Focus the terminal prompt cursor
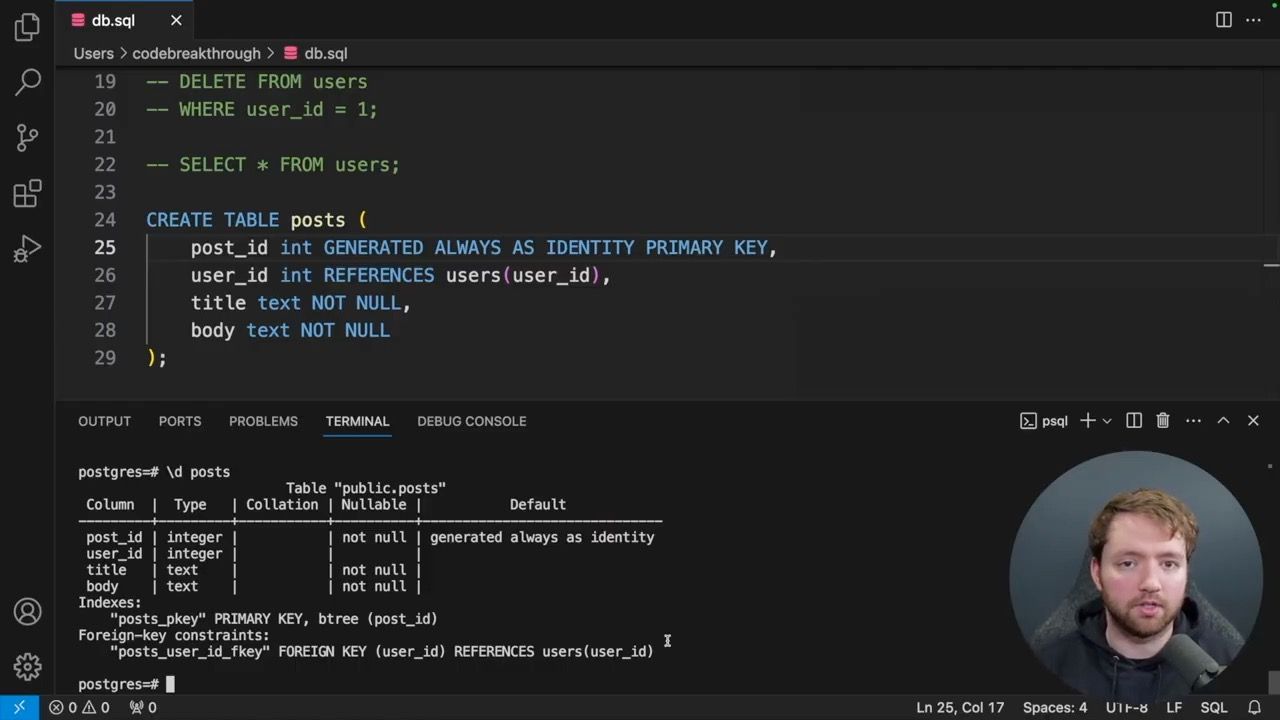The image size is (1280, 720). point(170,684)
